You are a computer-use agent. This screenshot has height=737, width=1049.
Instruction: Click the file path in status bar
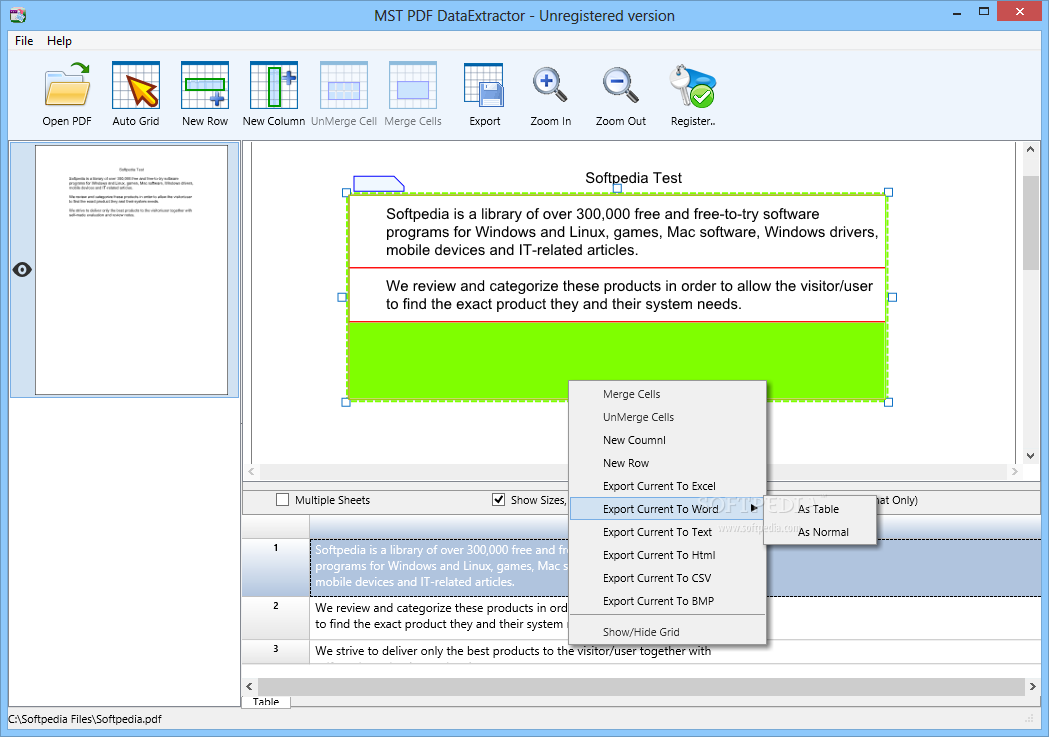click(85, 719)
